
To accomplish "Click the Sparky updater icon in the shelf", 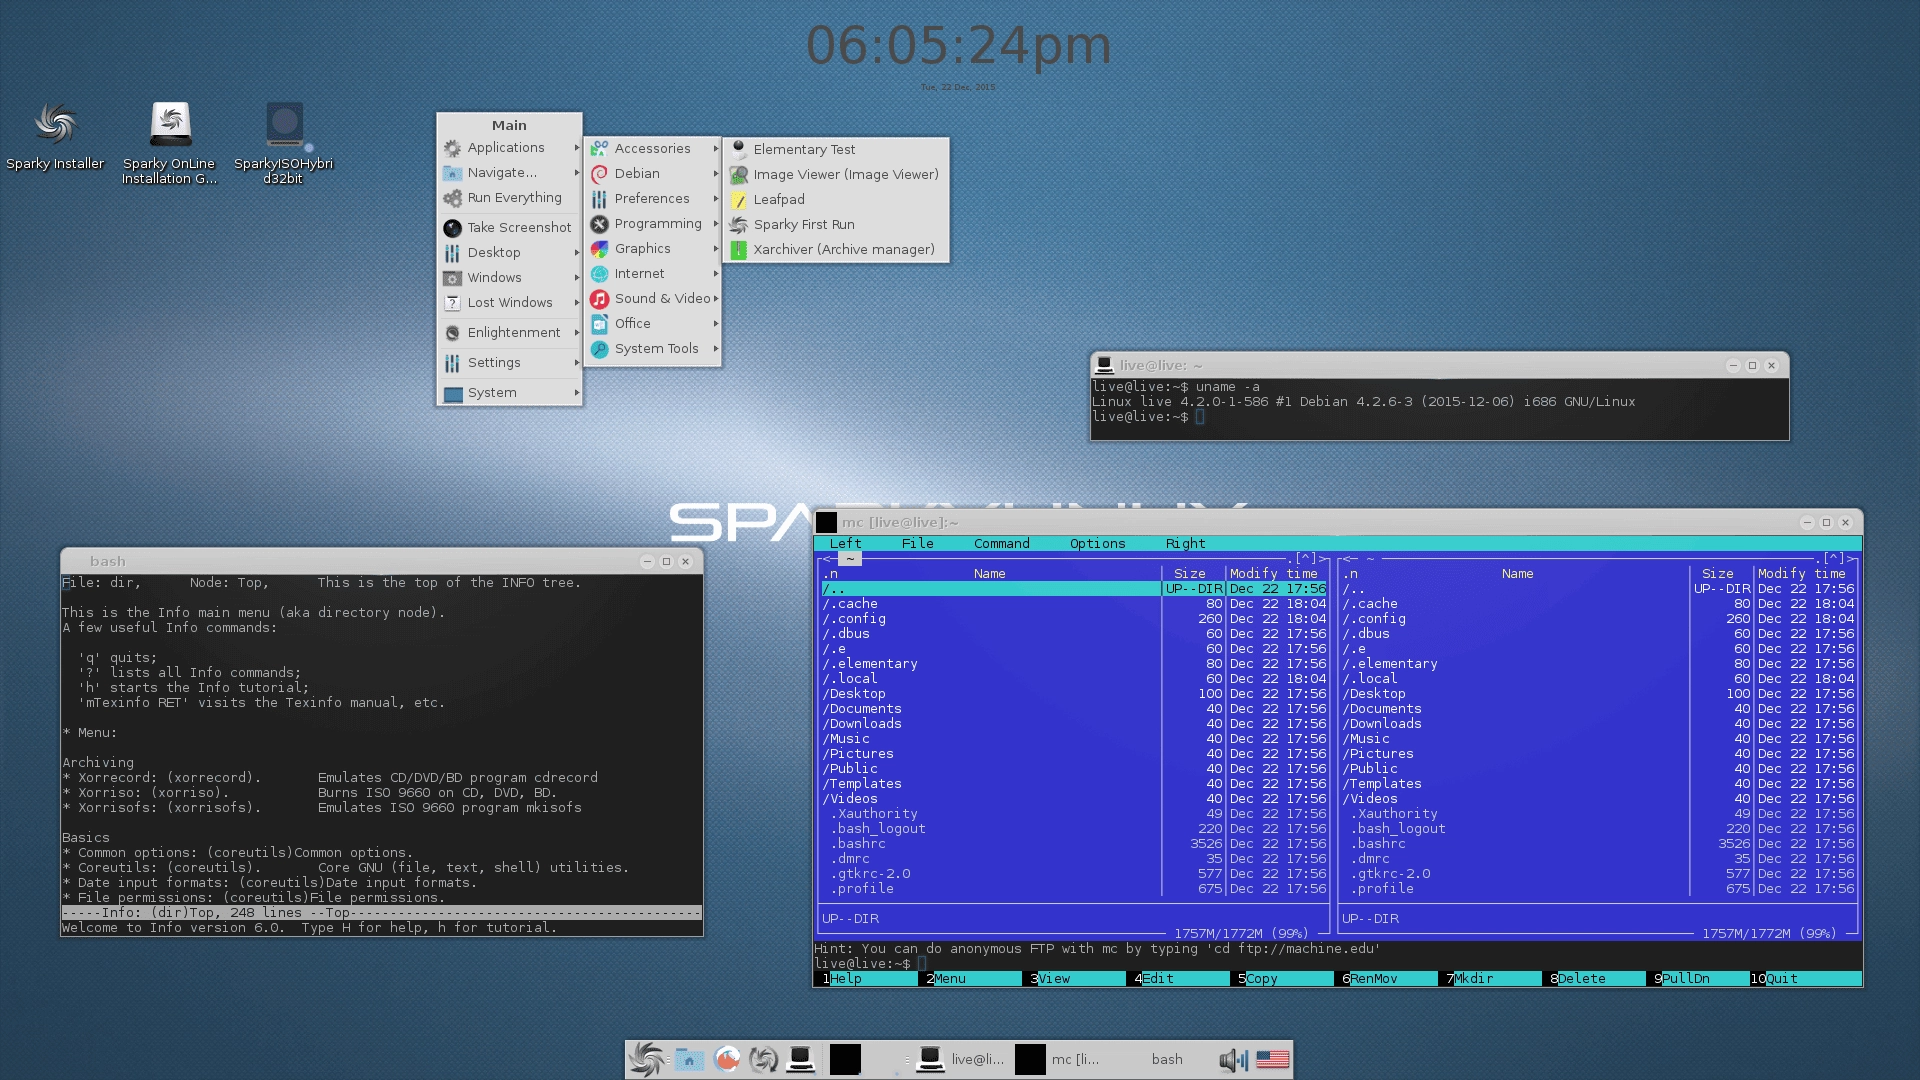I will (764, 1060).
